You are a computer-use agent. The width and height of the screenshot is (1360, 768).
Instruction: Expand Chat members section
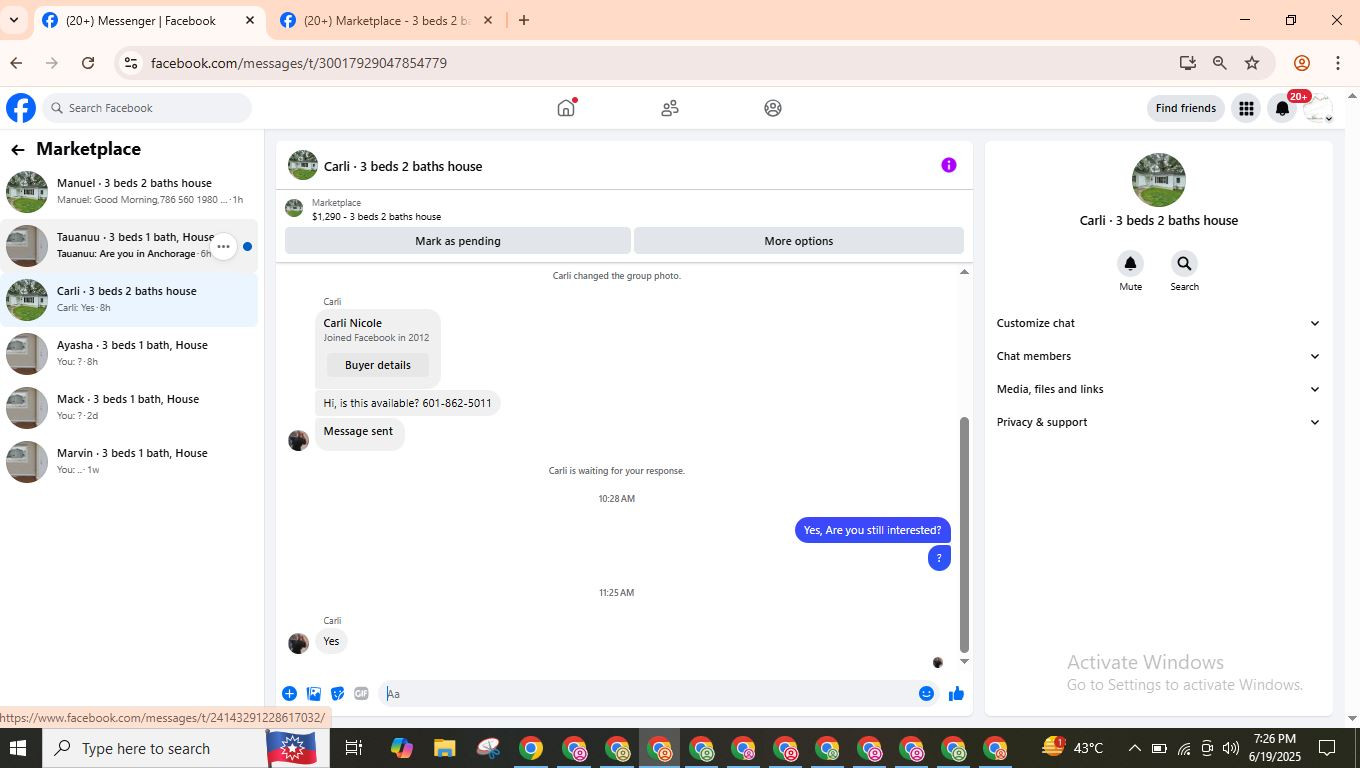point(1158,356)
